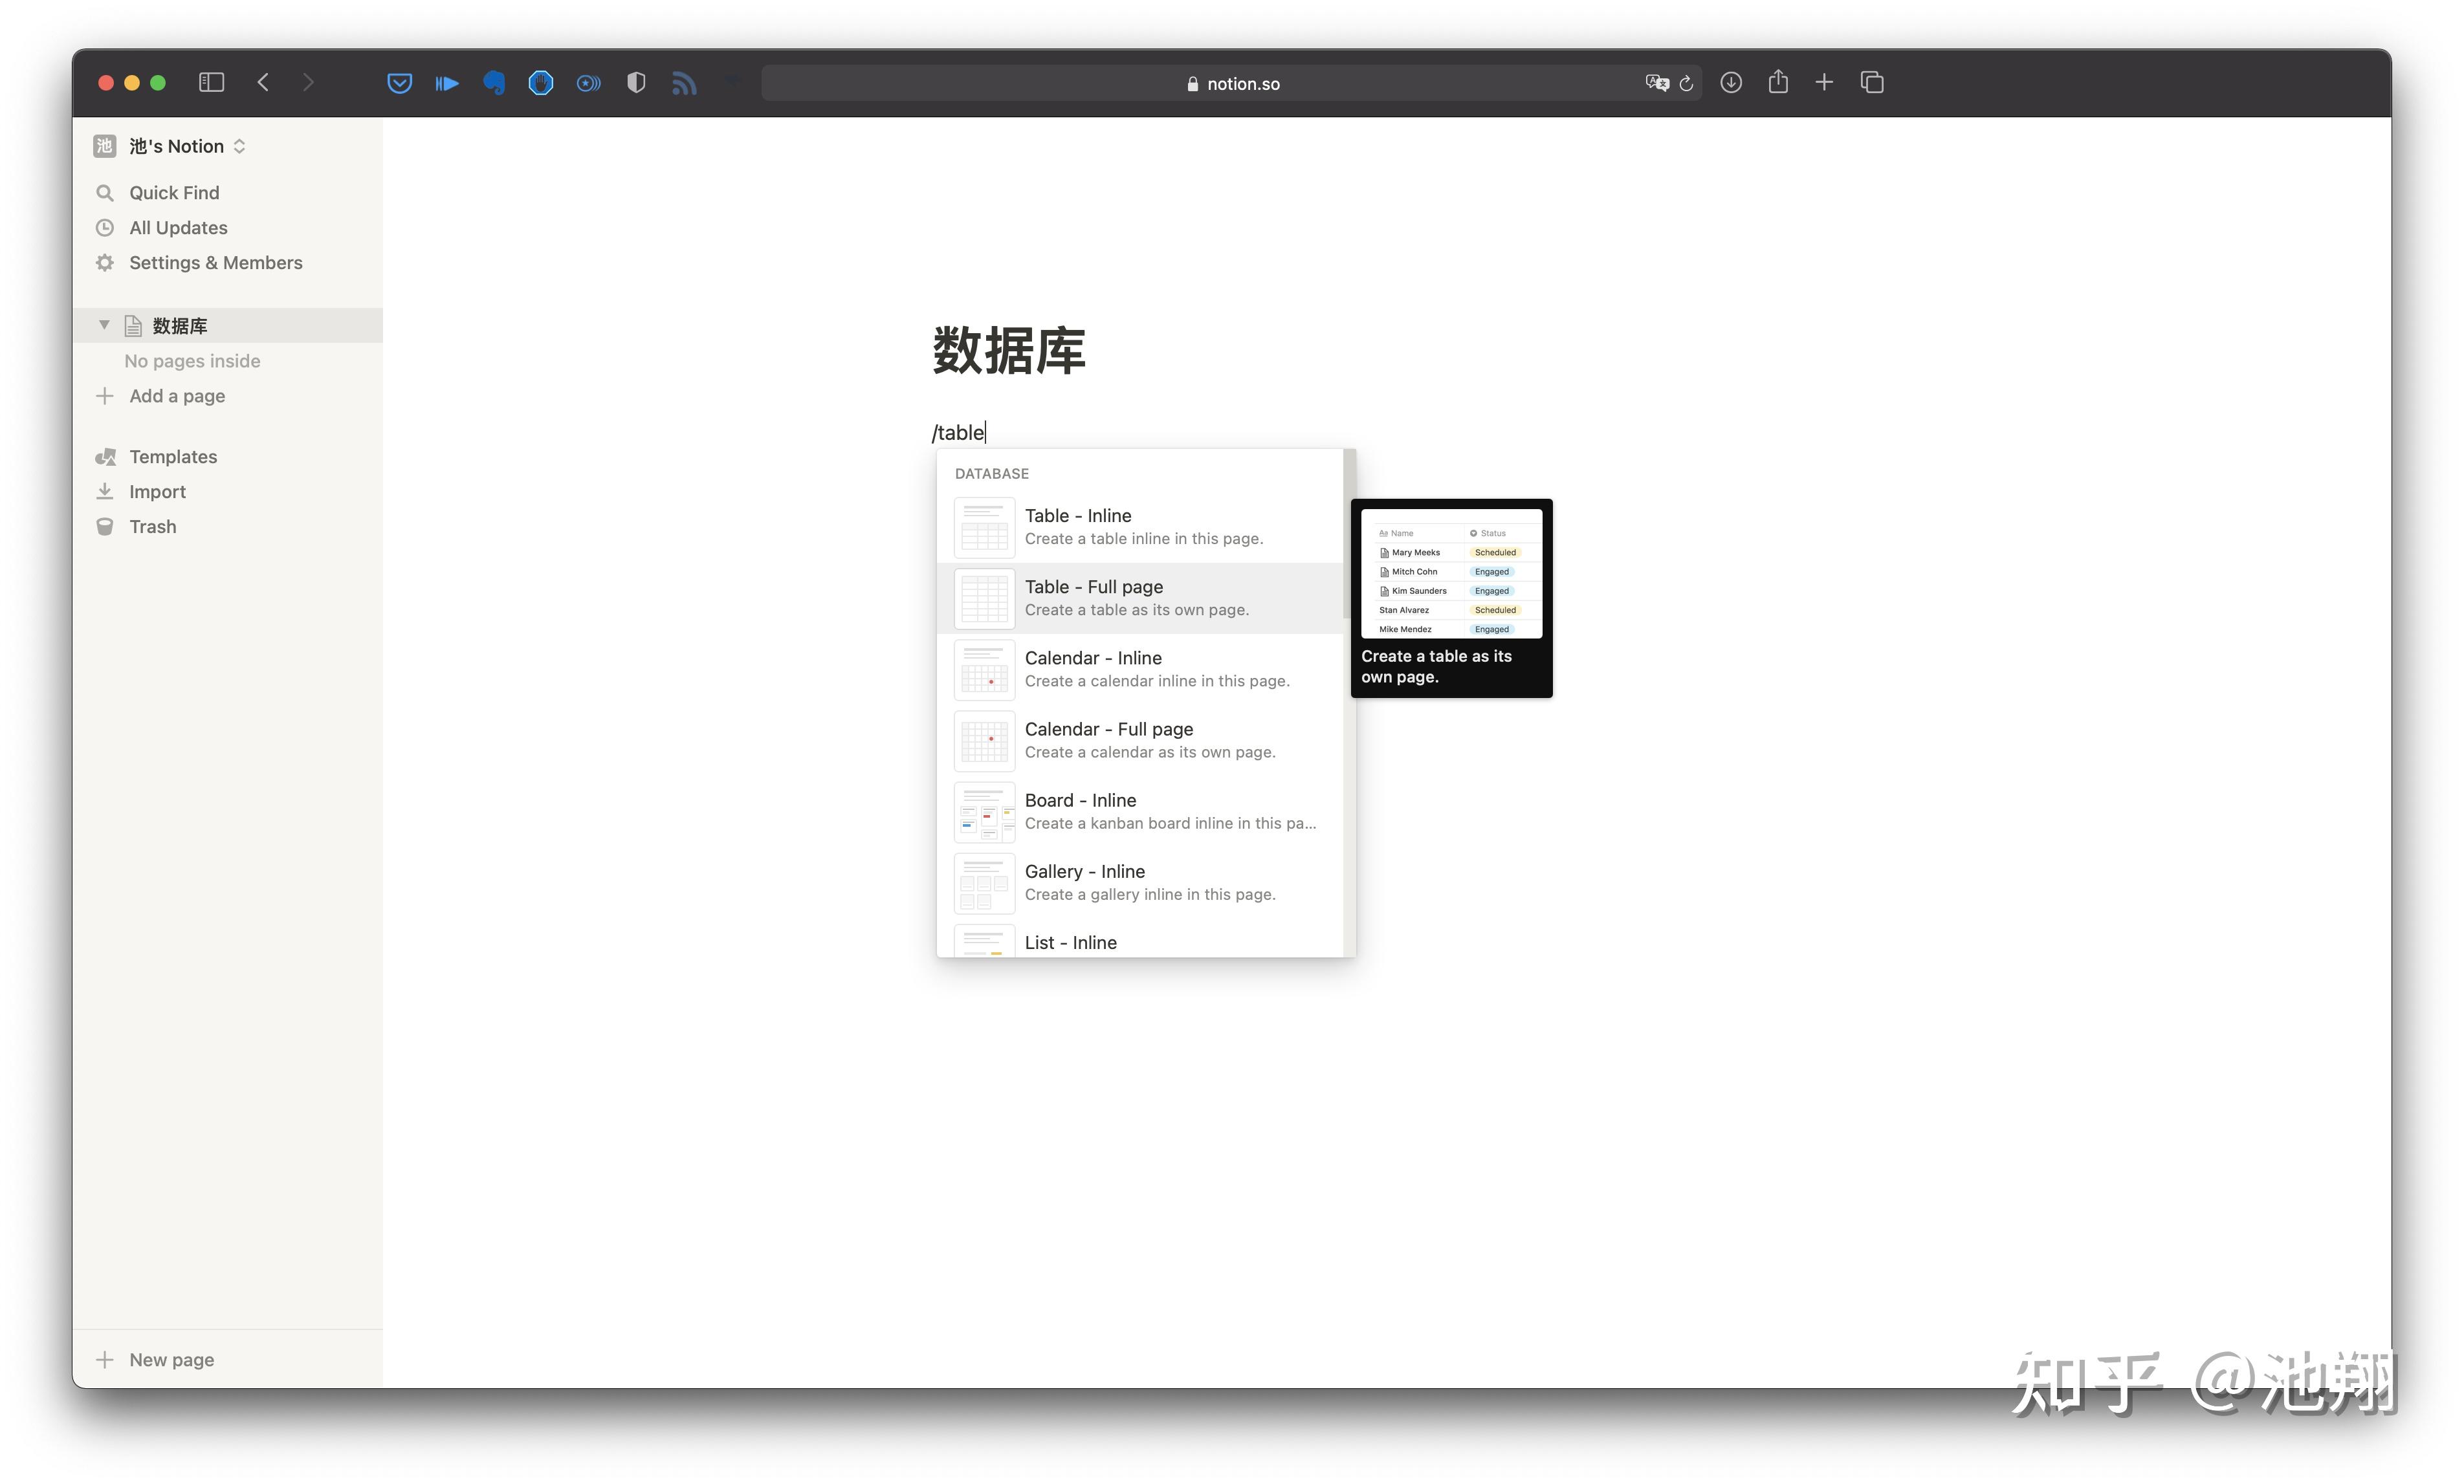The width and height of the screenshot is (2464, 1484).
Task: Open Quick Find search
Action: click(173, 192)
